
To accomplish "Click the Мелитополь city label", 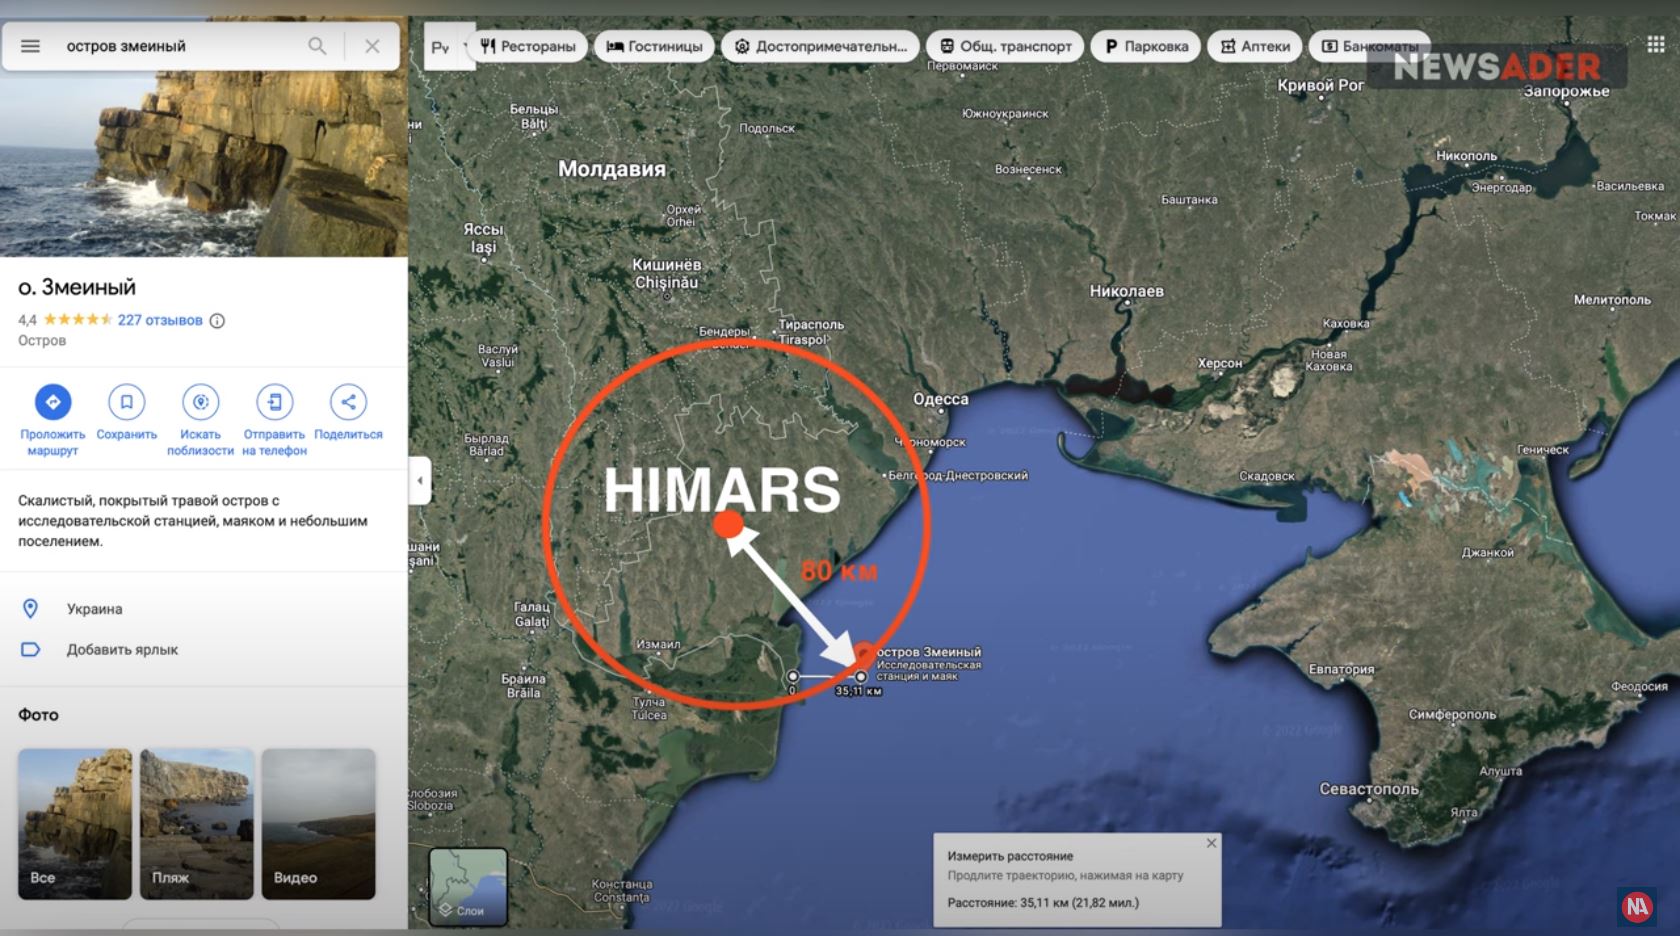I will coord(1612,299).
